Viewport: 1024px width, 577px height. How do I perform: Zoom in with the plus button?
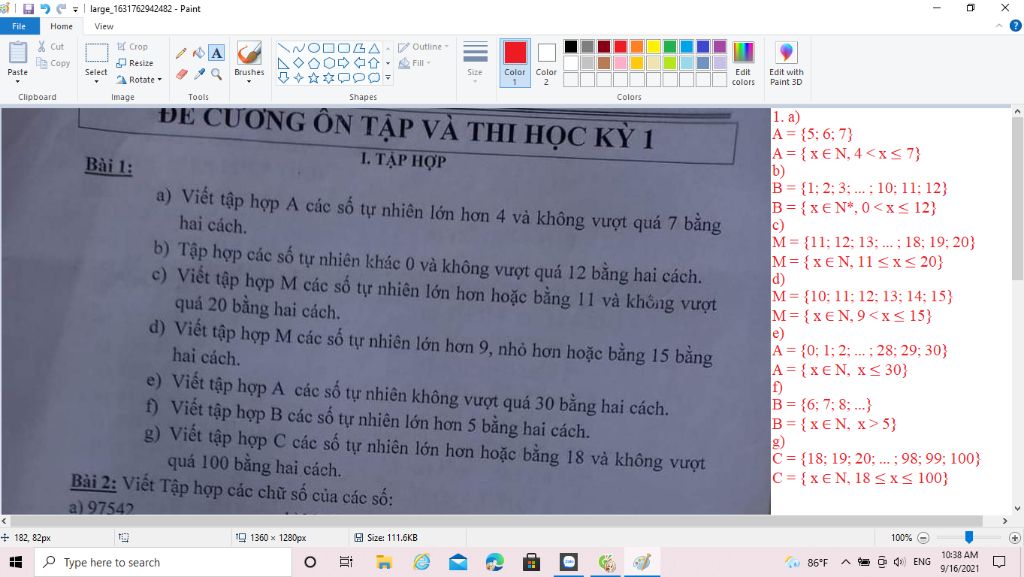[1014, 538]
